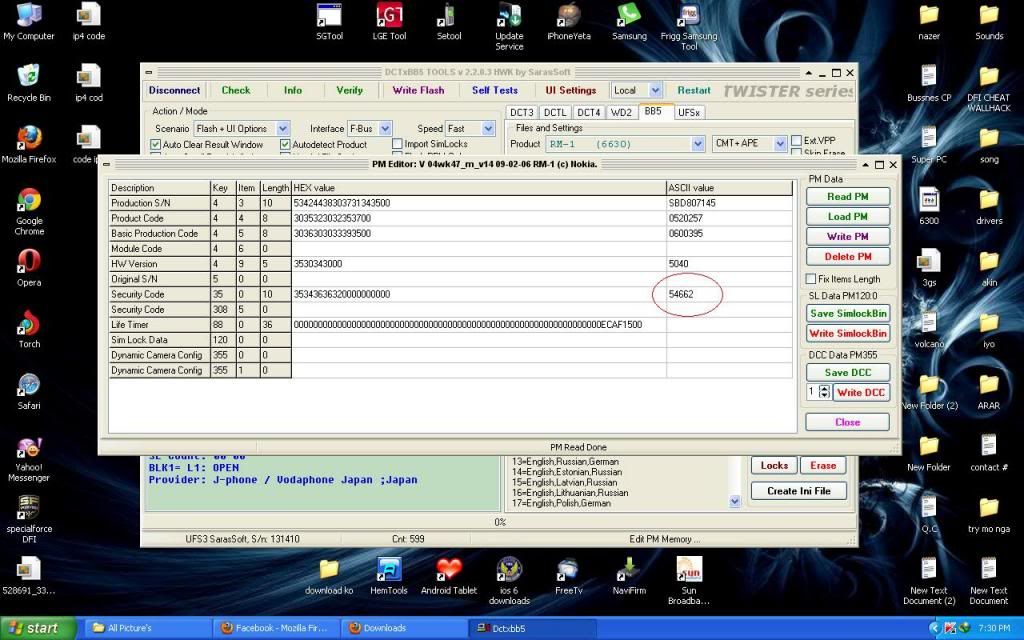The height and width of the screenshot is (640, 1024).
Task: Open the CMT+APE dropdown
Action: (779, 144)
